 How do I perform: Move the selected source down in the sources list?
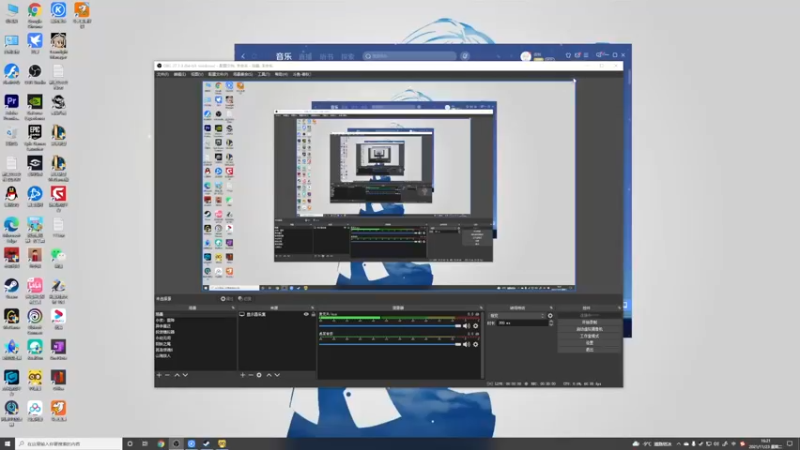pos(277,375)
